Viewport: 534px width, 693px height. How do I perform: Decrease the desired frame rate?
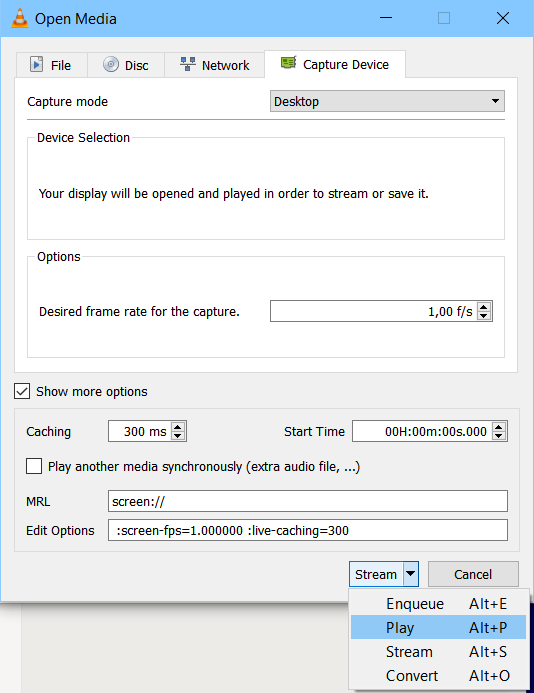pyautogui.click(x=484, y=316)
